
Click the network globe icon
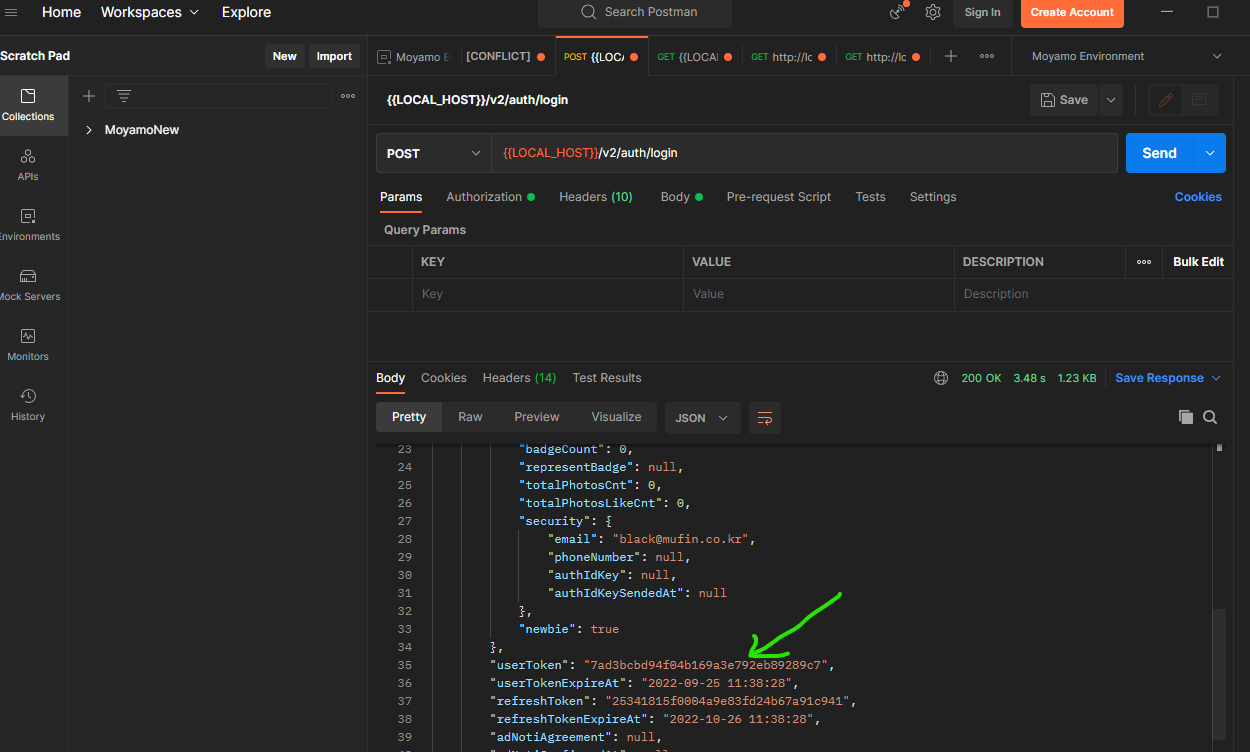[x=941, y=378]
